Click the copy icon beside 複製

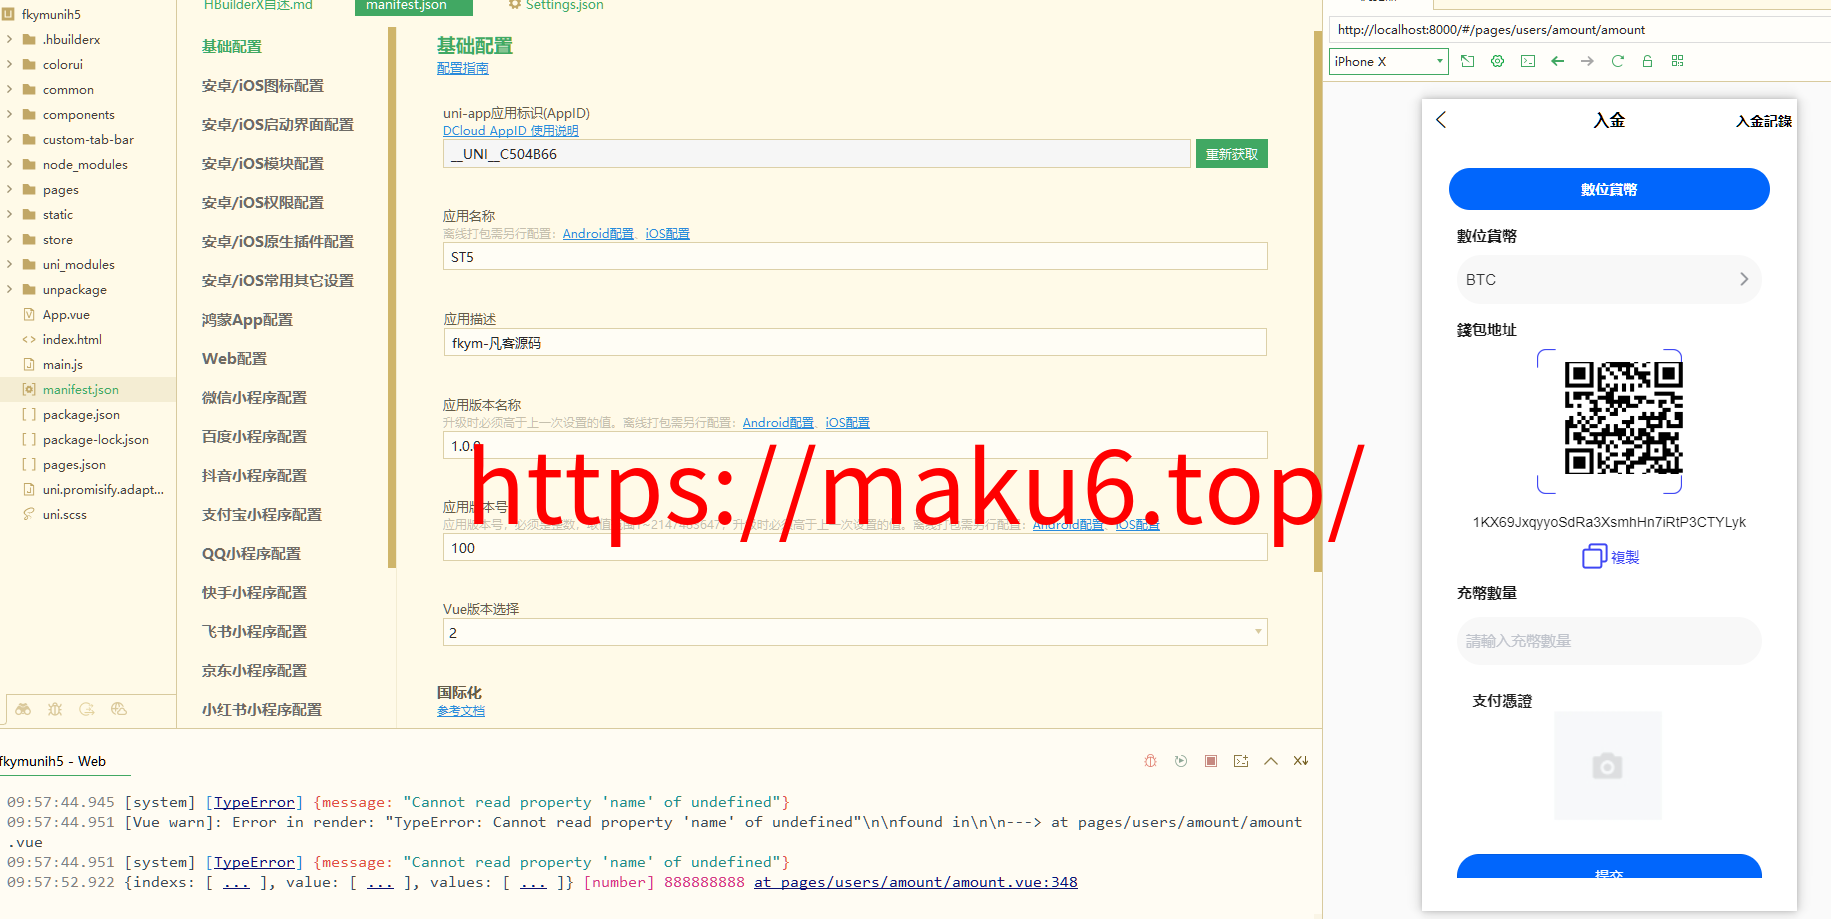click(1594, 556)
